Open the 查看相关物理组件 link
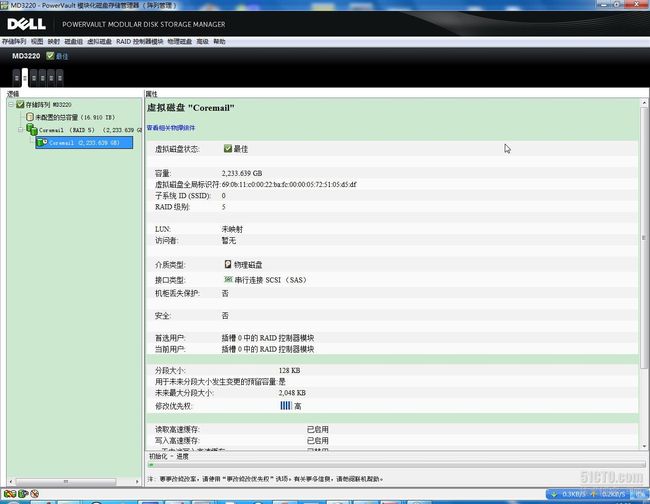650x504 pixels. point(171,128)
